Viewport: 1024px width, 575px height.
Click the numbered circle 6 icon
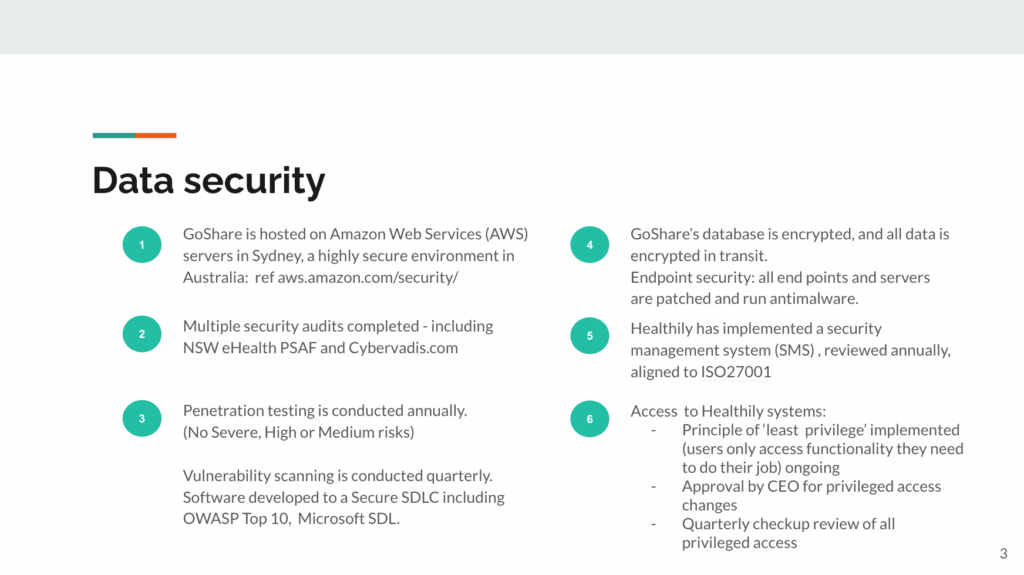click(x=589, y=419)
